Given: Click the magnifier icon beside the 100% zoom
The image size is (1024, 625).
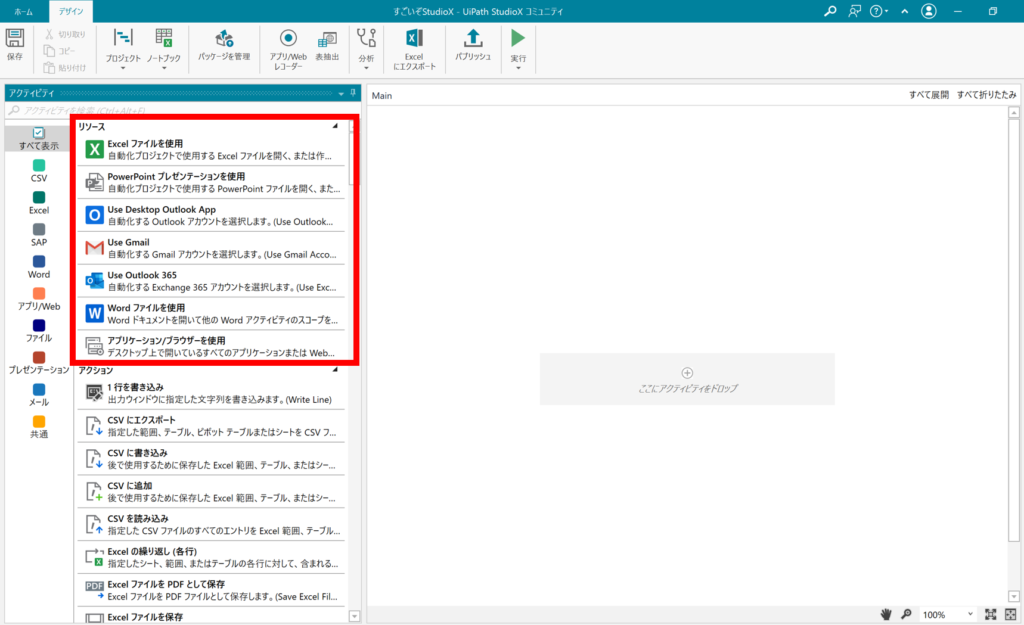Looking at the screenshot, I should point(906,615).
